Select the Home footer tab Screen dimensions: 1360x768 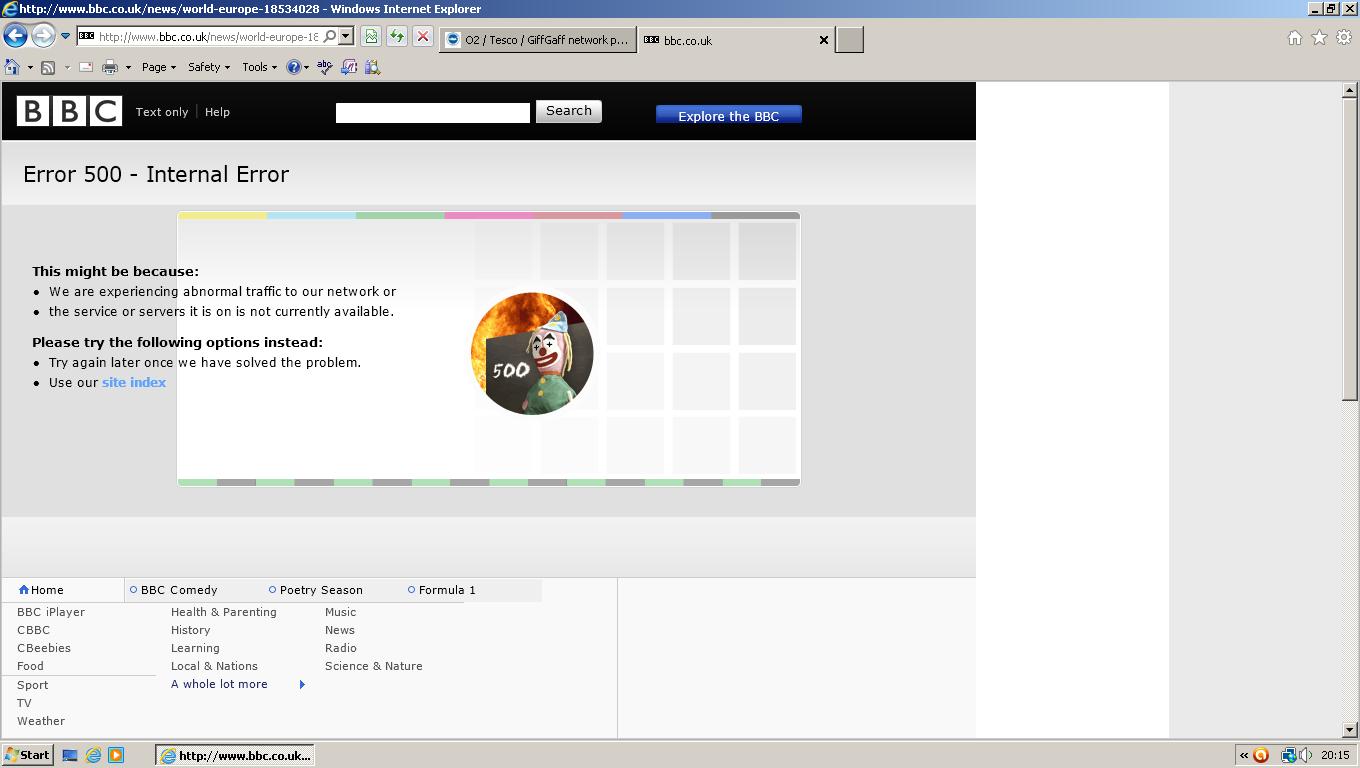coord(42,590)
